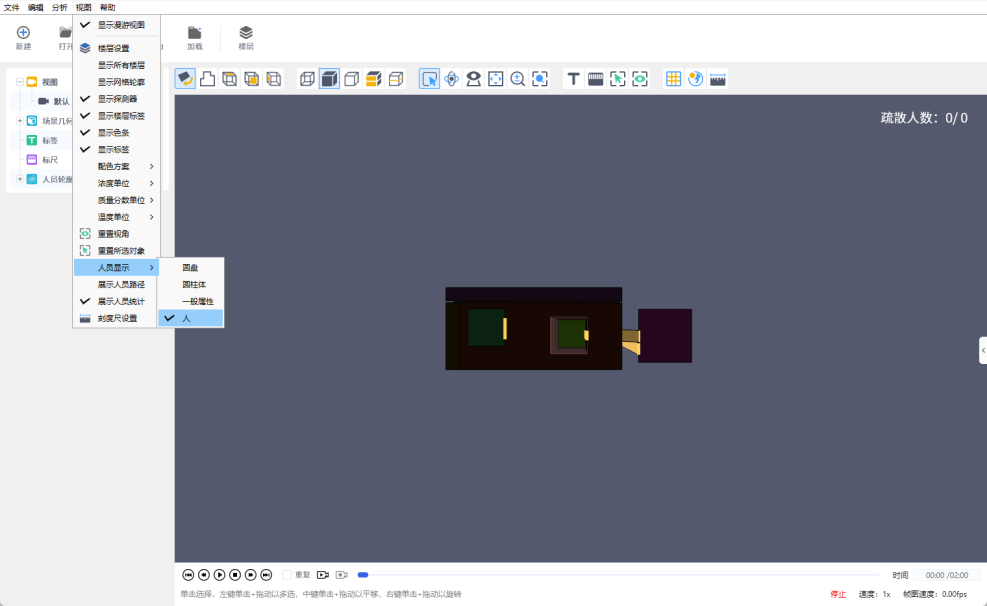Toggle 显示探测器 menu option
The height and width of the screenshot is (606, 987).
click(116, 99)
